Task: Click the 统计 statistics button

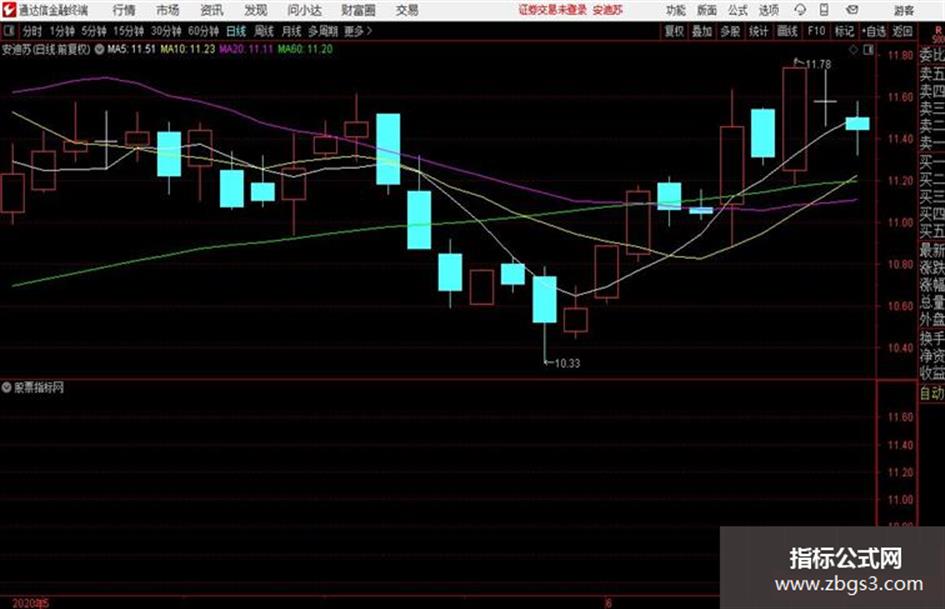Action: coord(758,31)
